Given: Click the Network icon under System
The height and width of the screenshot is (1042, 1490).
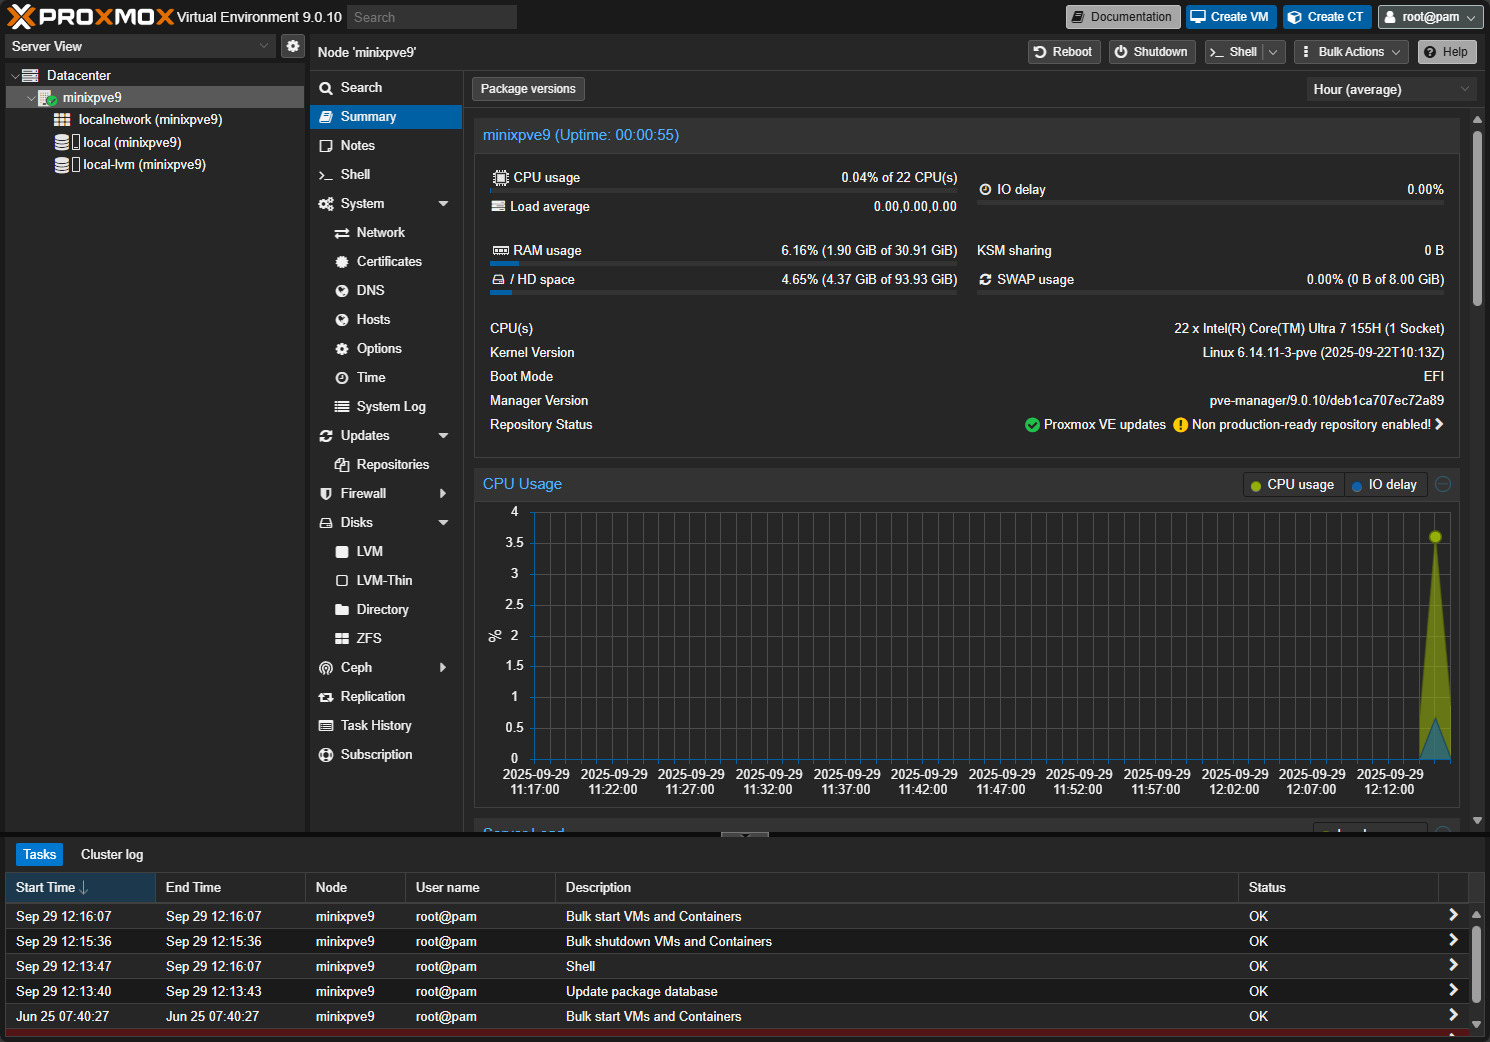Looking at the screenshot, I should click(341, 232).
